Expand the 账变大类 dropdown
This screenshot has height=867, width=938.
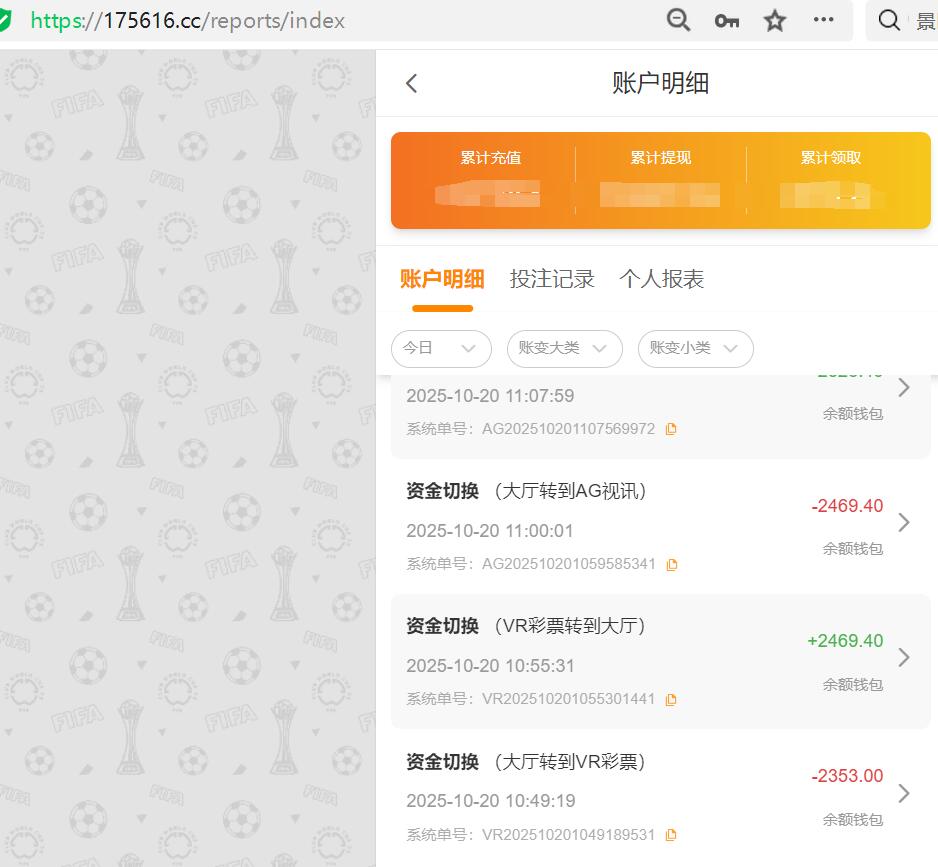(564, 349)
